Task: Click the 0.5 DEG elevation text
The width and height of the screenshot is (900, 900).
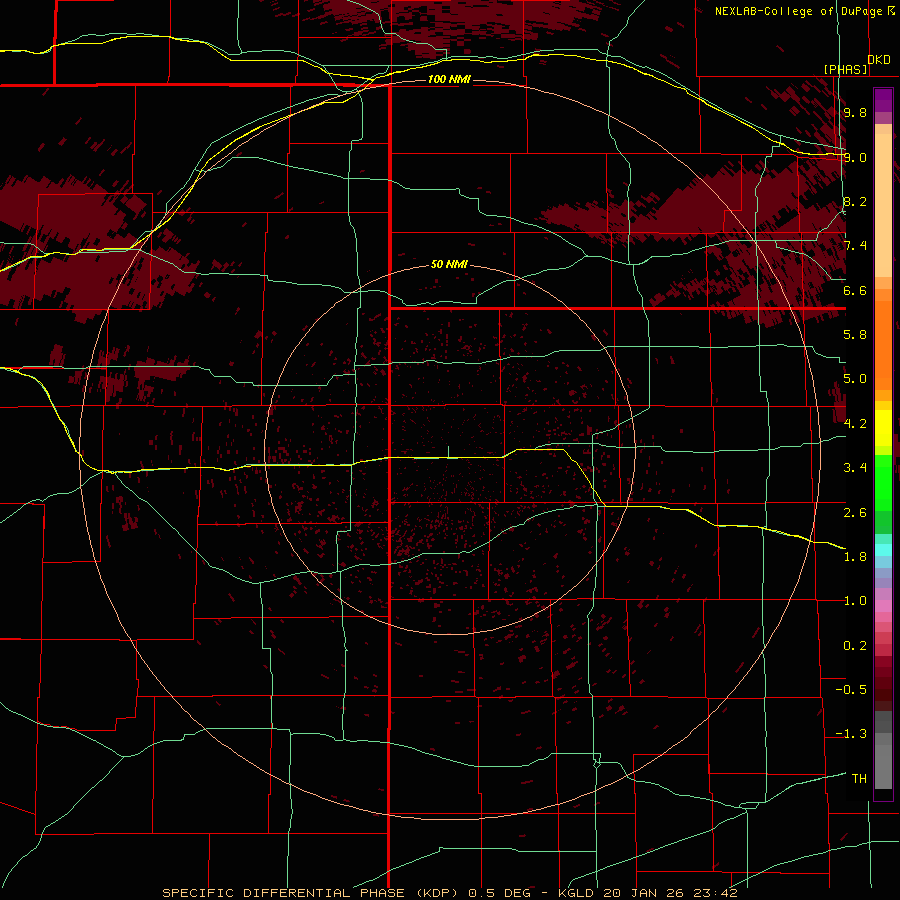Action: 501,893
